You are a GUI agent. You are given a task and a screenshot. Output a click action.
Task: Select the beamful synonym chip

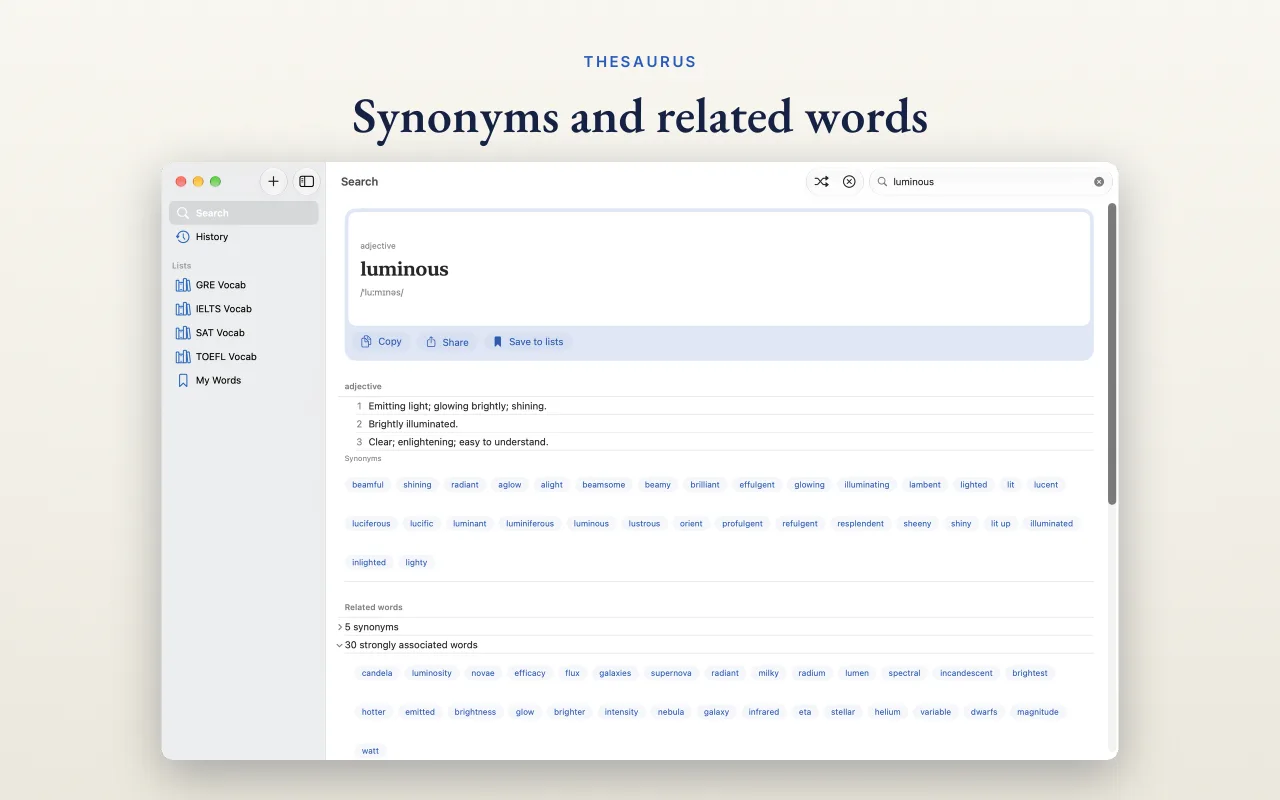[x=368, y=485]
